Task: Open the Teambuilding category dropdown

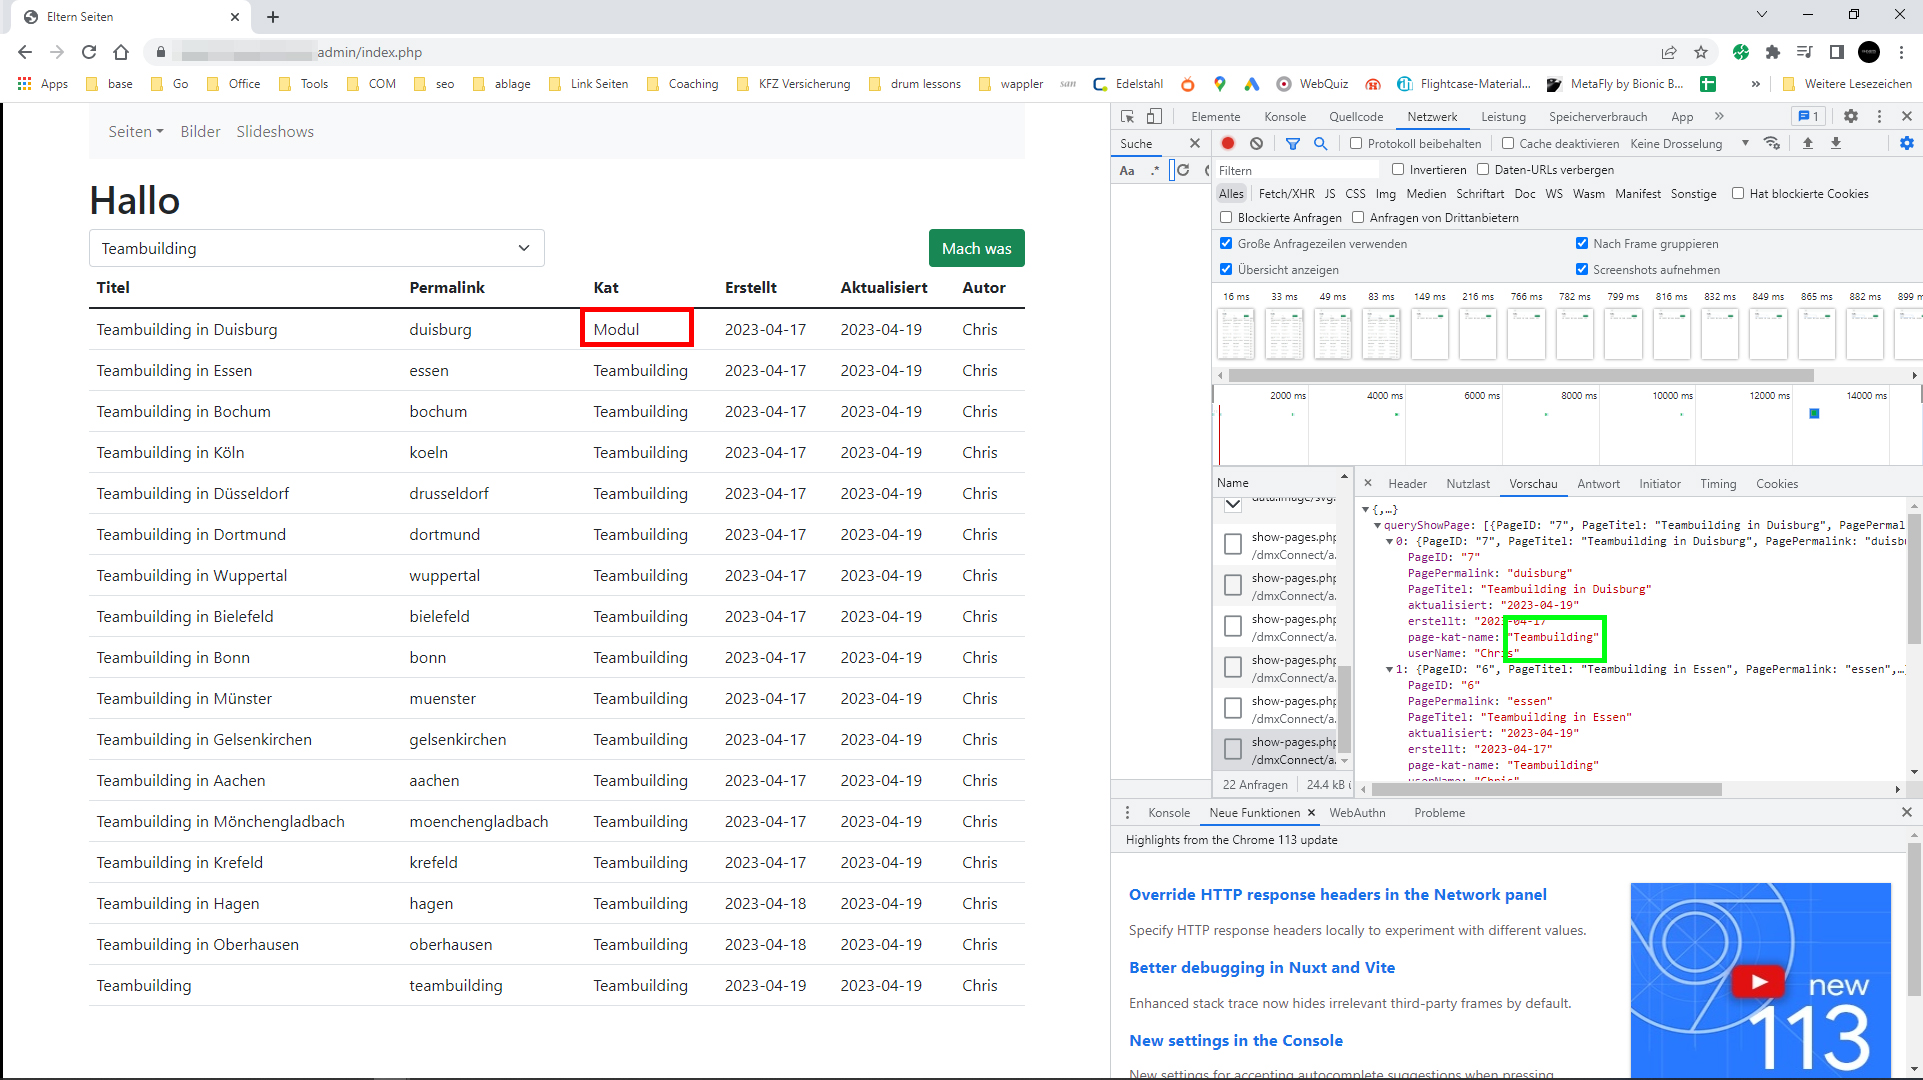Action: [x=316, y=248]
